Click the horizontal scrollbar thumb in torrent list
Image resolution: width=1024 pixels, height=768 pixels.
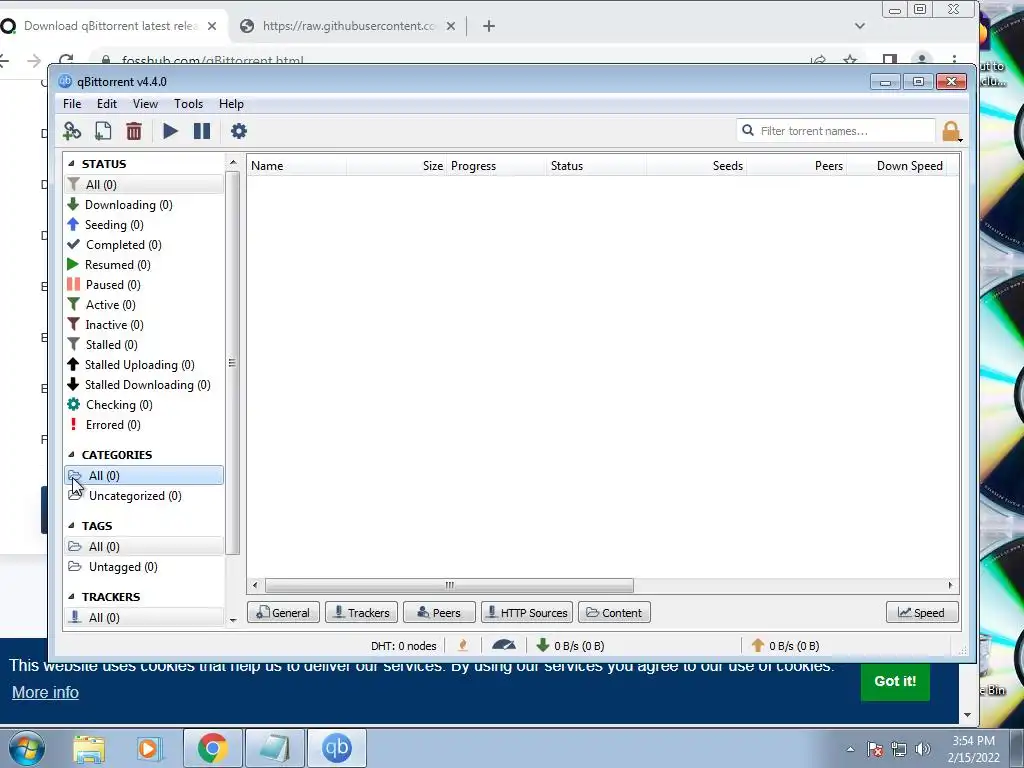[x=449, y=585]
